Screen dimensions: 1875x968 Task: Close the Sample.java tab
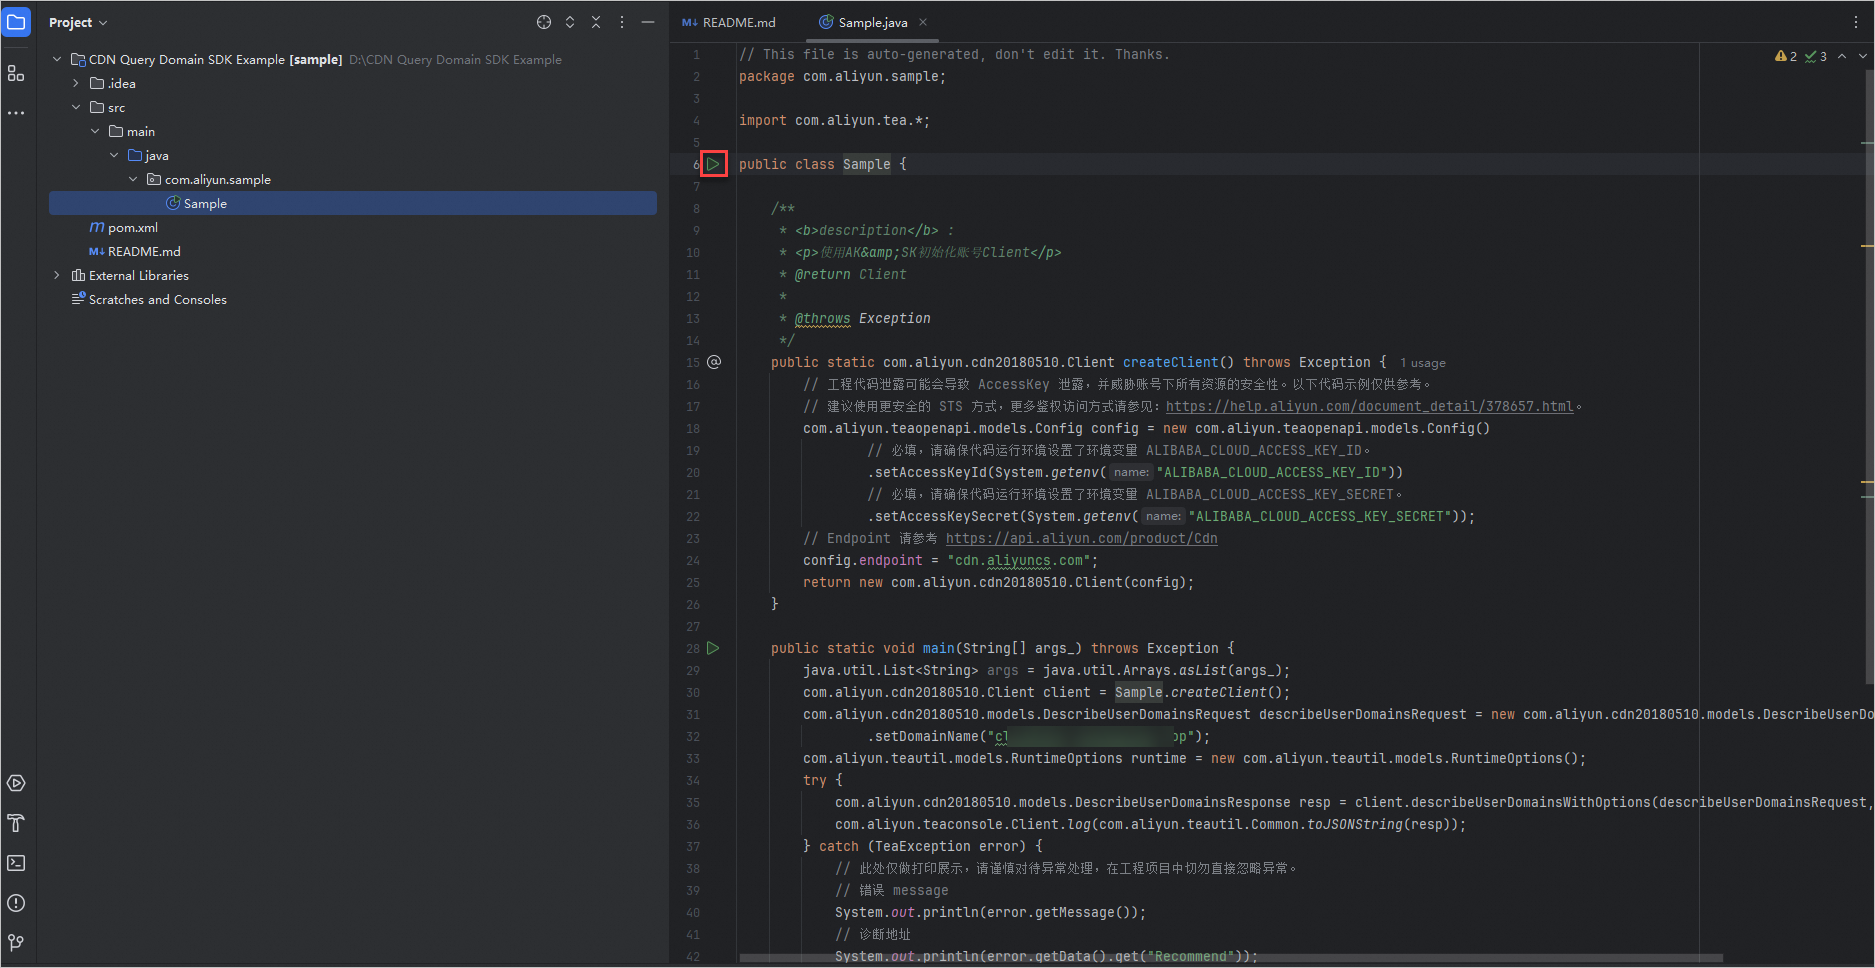(x=923, y=22)
